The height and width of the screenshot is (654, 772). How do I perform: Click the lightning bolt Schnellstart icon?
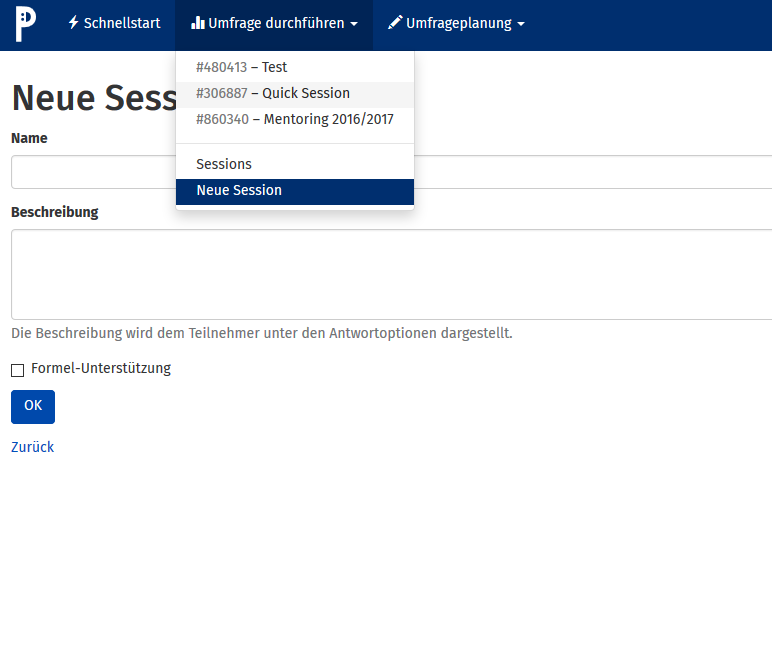(73, 23)
